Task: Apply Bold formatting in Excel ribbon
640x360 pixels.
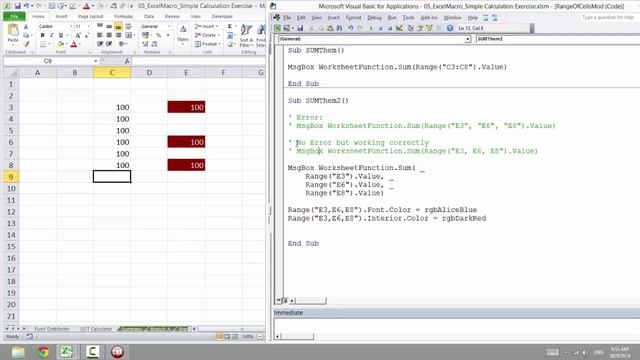Action: [42, 36]
